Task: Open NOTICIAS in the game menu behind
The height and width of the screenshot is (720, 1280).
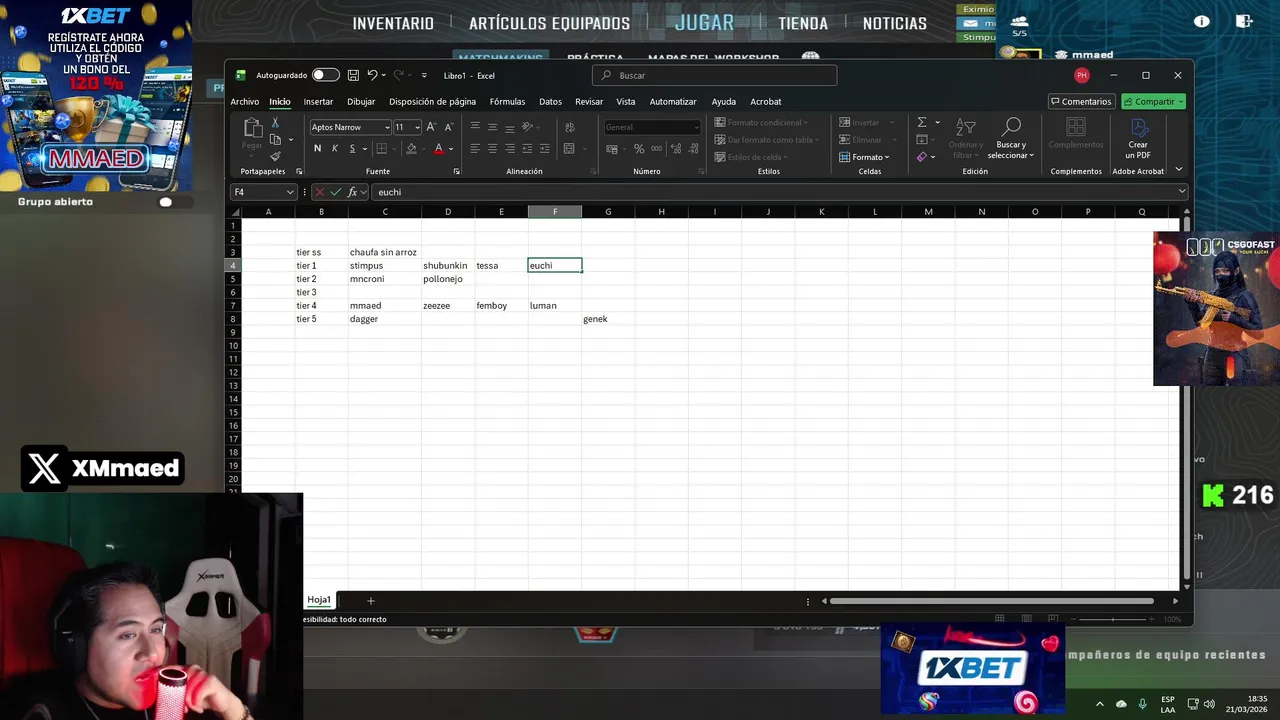Action: click(x=895, y=23)
